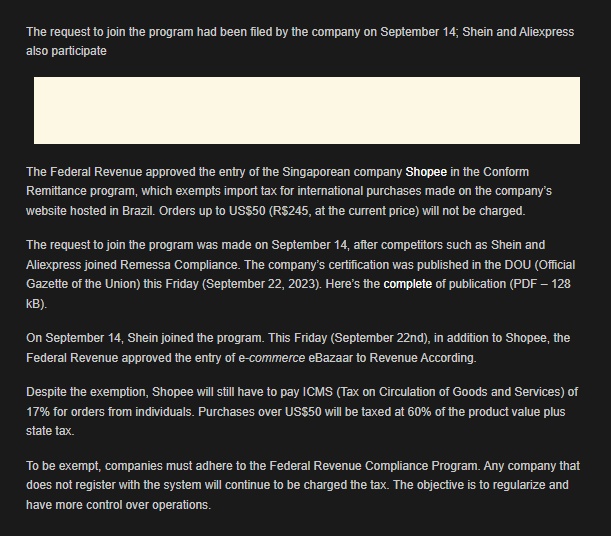Click the words 'also participate' in subtitle

66,51
